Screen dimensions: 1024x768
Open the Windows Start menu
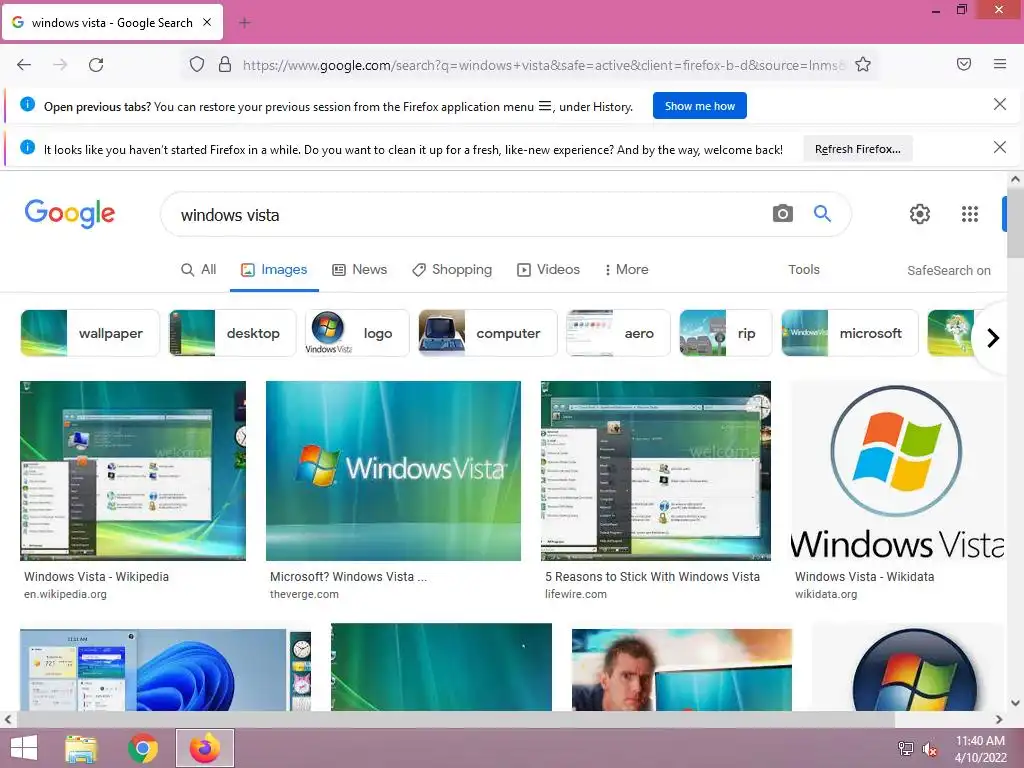(x=24, y=748)
